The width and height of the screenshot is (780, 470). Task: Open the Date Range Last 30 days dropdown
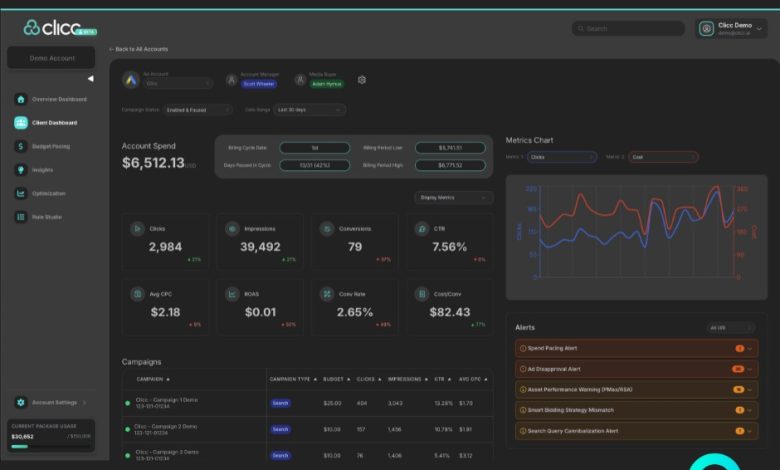click(x=309, y=110)
